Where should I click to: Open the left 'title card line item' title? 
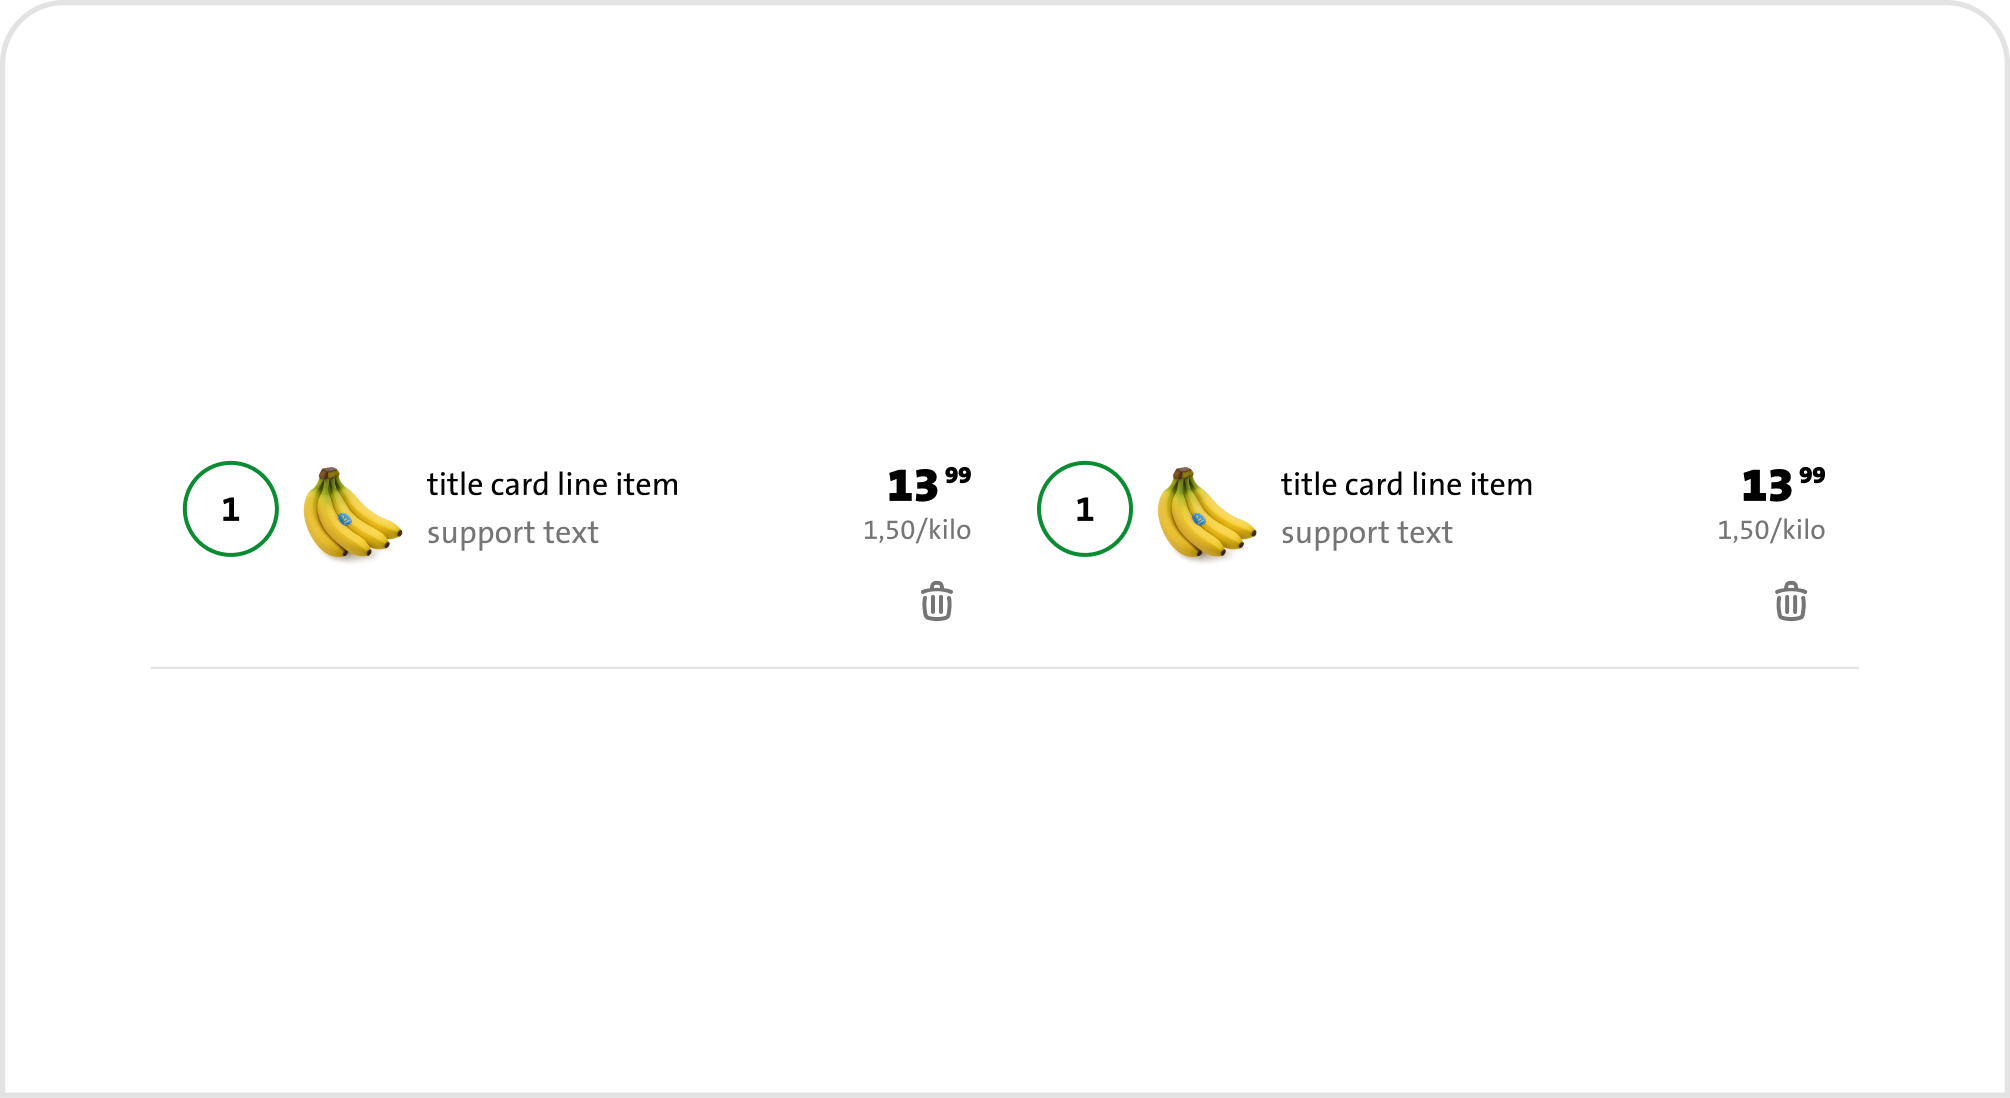click(x=552, y=484)
